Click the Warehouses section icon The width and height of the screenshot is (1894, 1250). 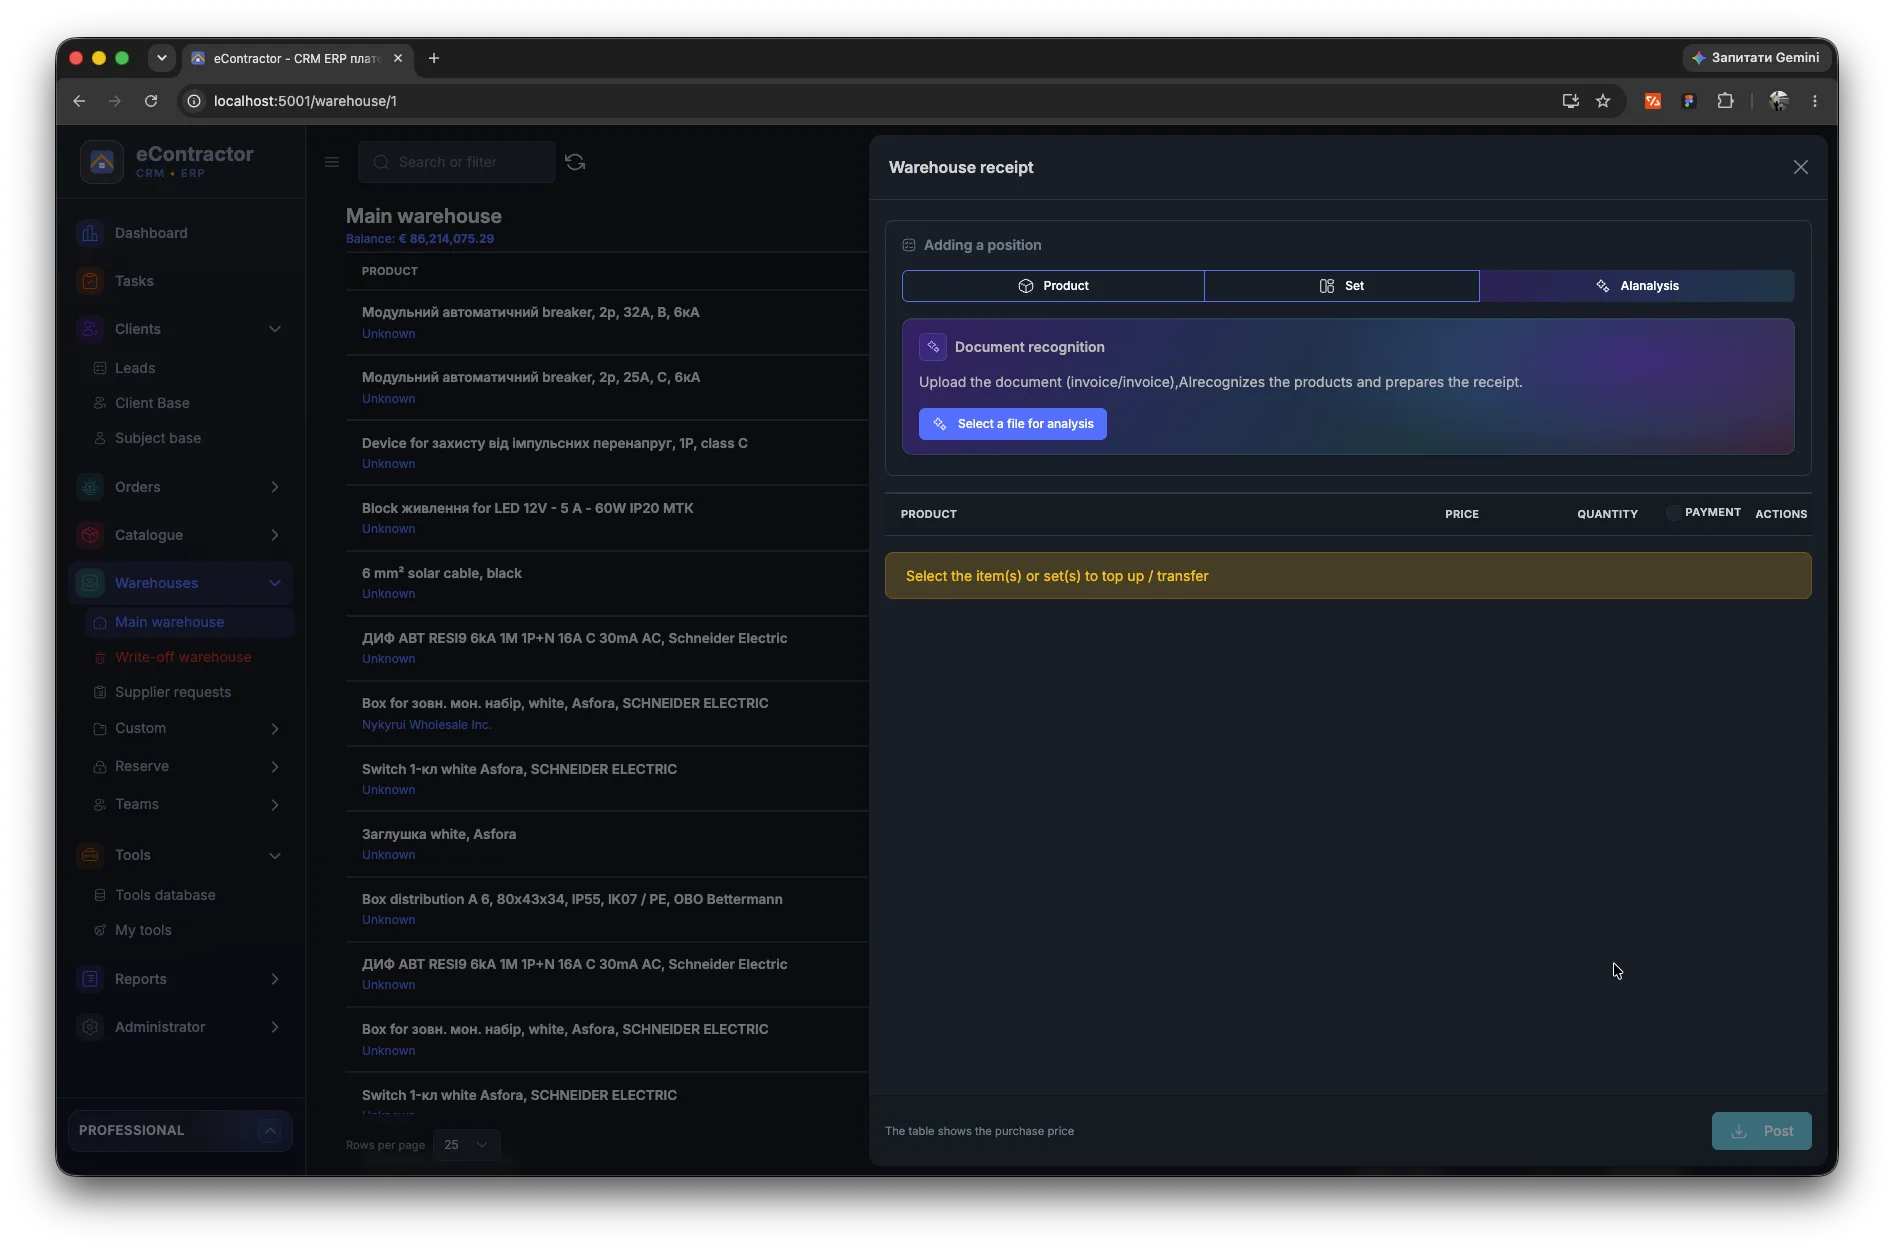[x=90, y=583]
